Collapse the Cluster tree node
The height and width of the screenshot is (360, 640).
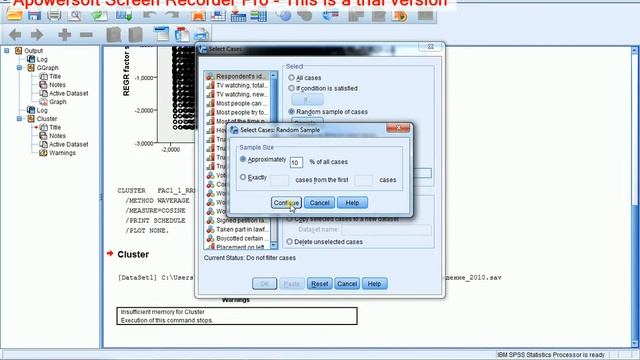[x=19, y=119]
